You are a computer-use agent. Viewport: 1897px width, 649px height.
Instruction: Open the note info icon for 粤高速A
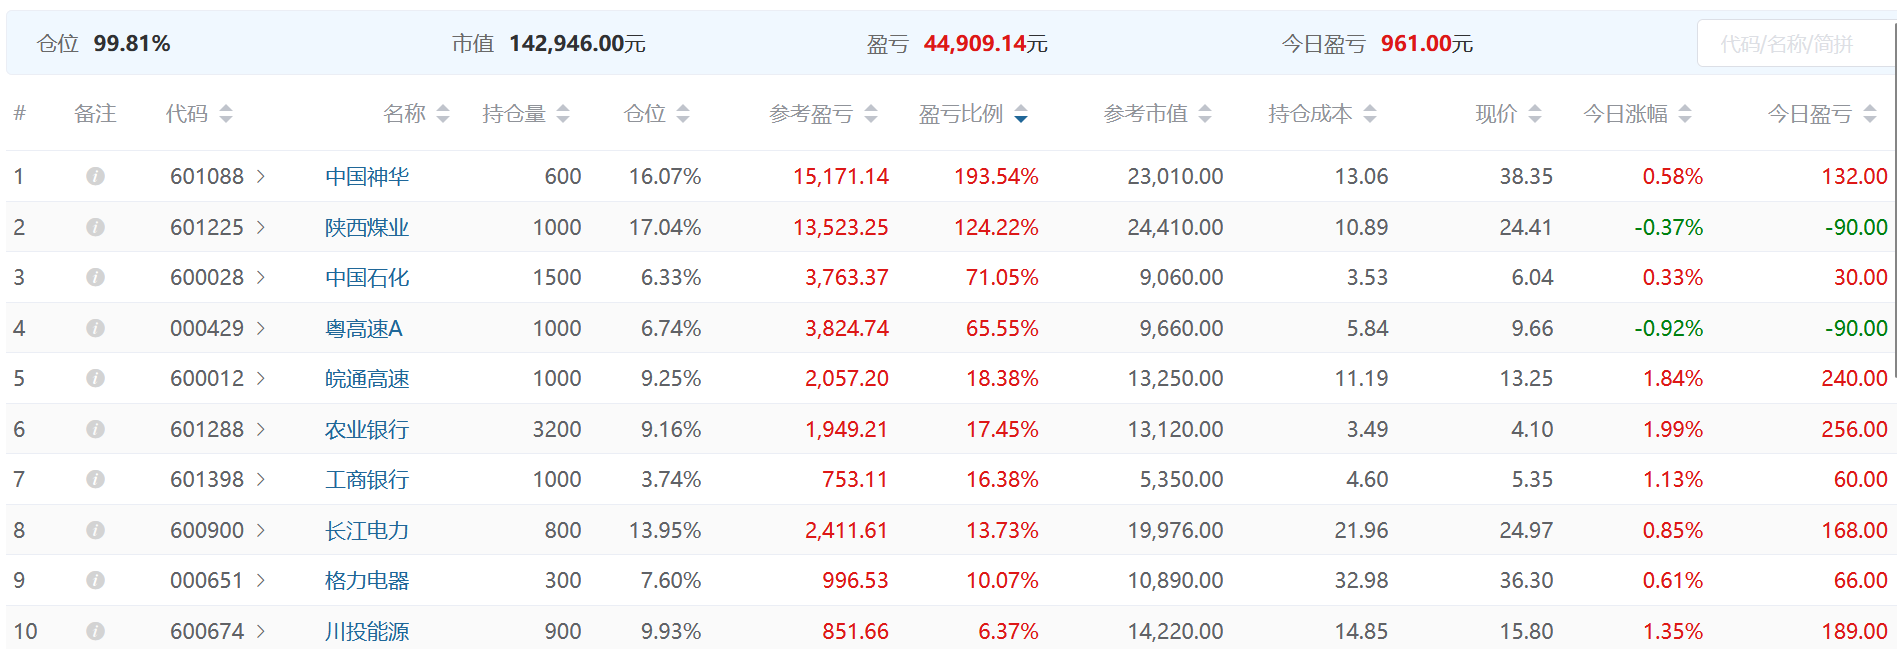pos(95,328)
